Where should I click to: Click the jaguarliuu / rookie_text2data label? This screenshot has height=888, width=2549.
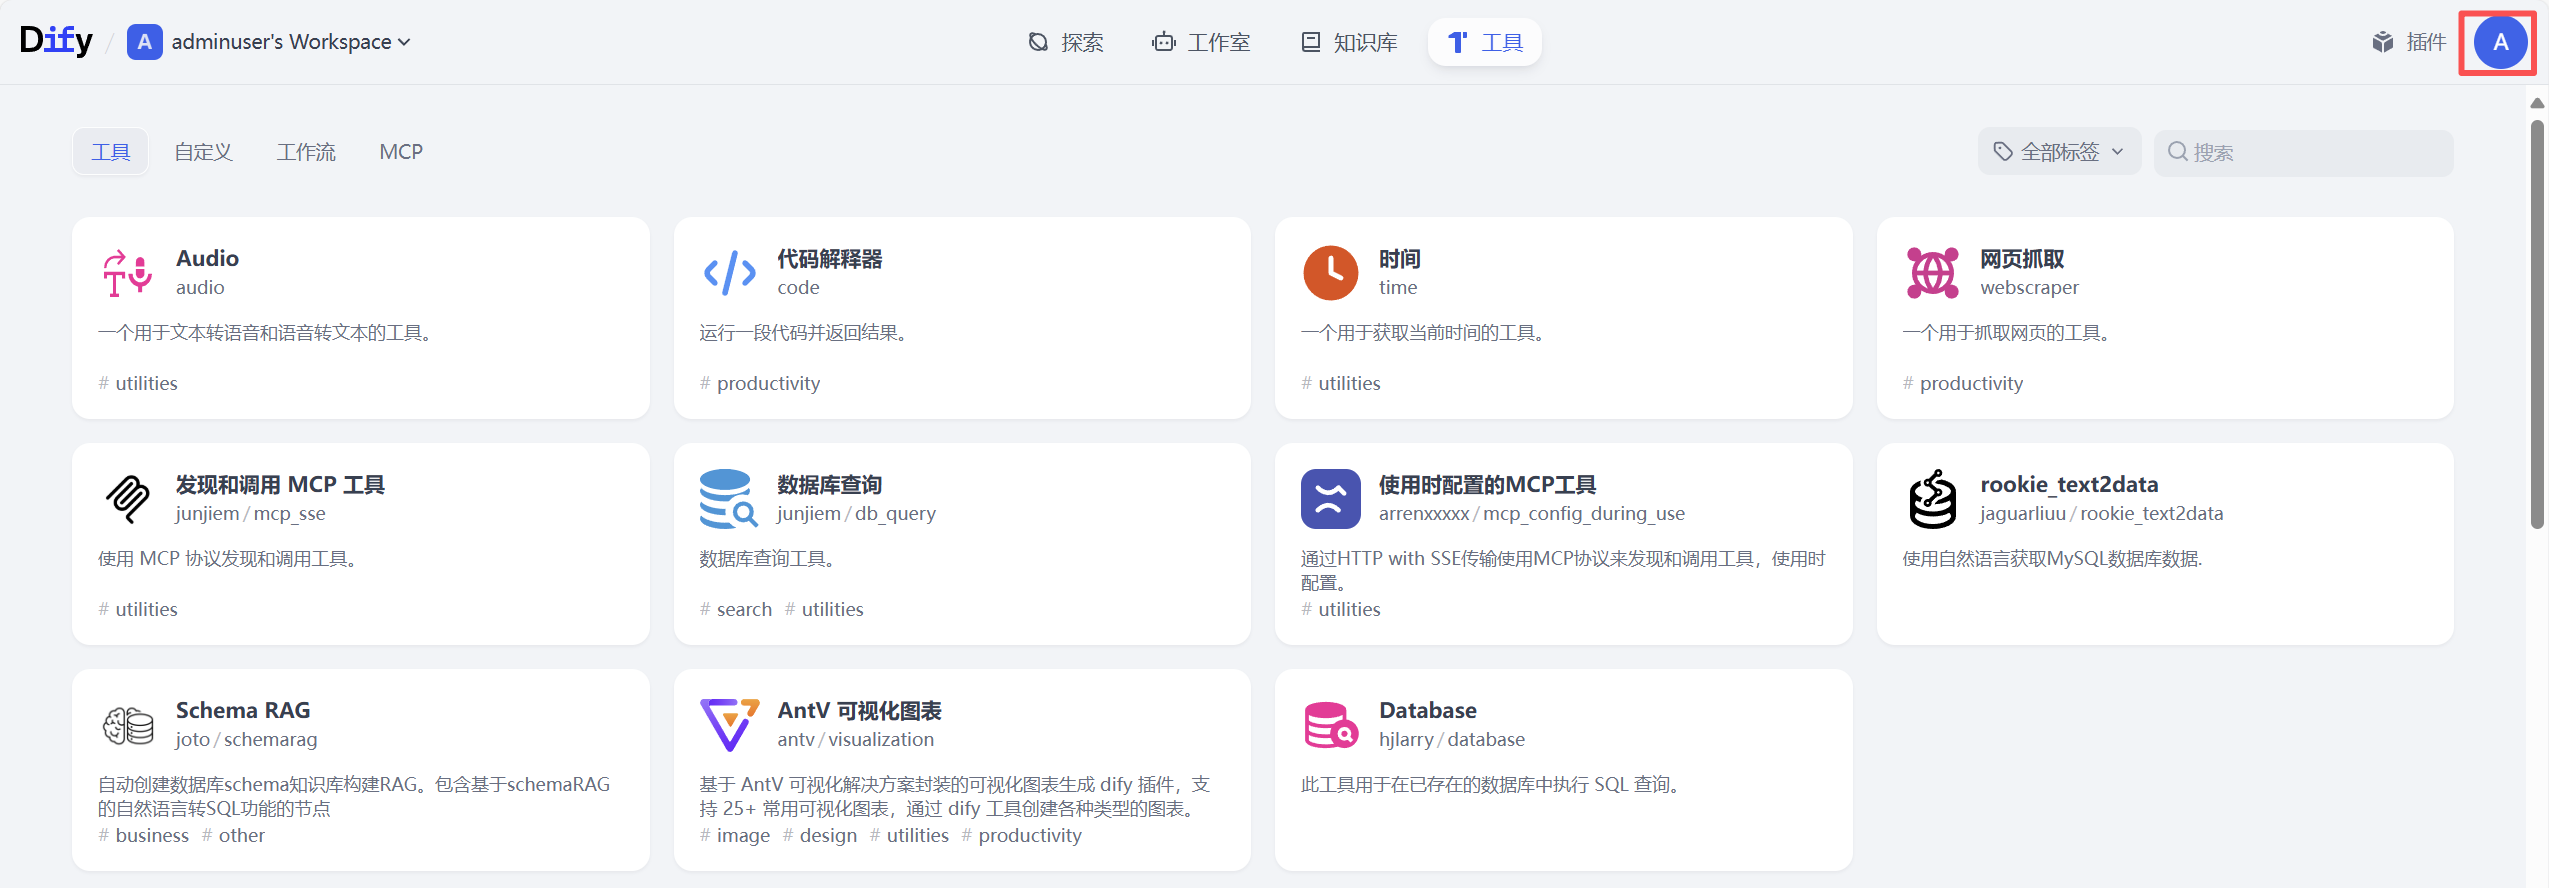2102,513
